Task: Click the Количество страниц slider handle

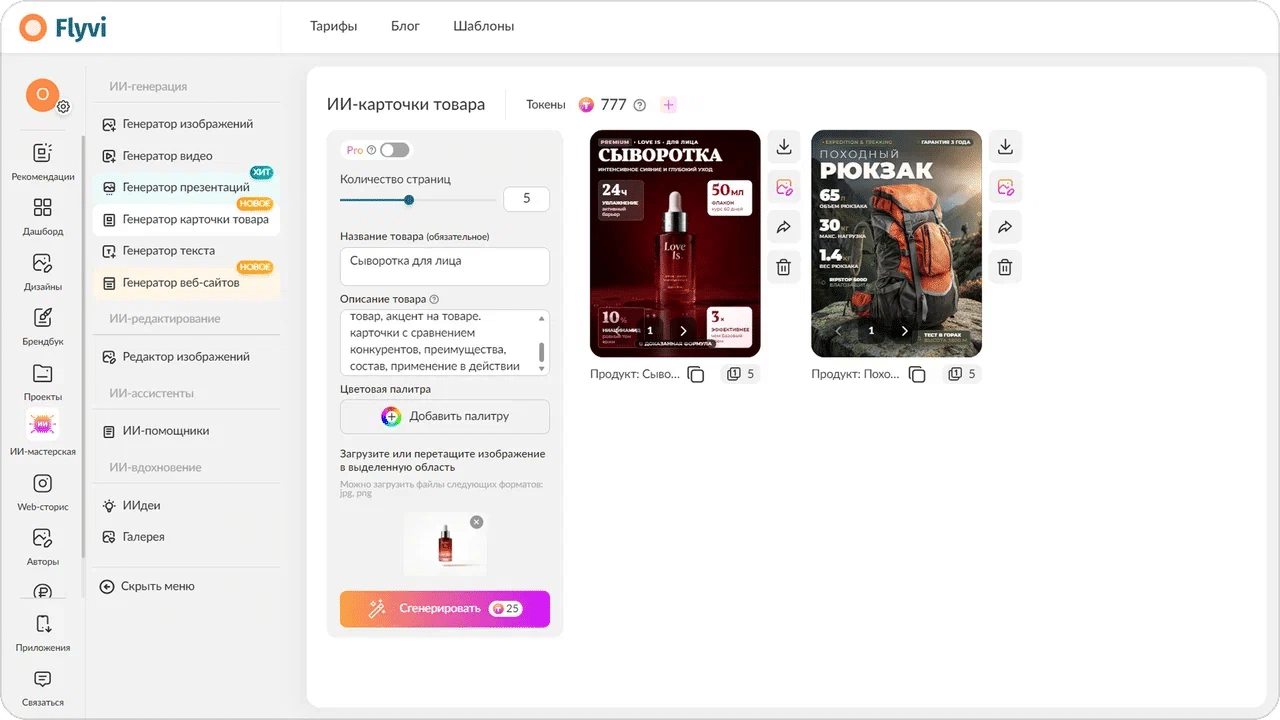Action: coord(409,200)
